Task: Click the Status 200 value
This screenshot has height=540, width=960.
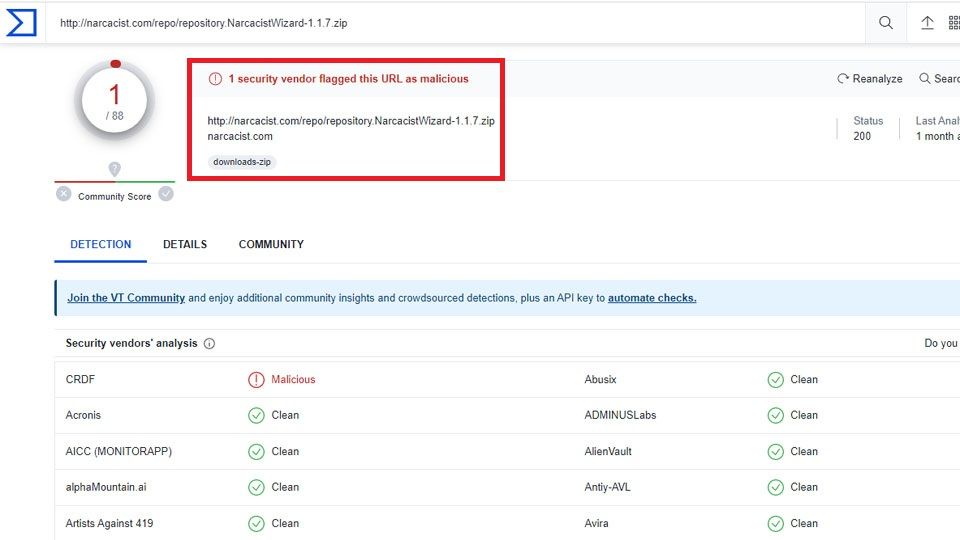Action: [862, 136]
